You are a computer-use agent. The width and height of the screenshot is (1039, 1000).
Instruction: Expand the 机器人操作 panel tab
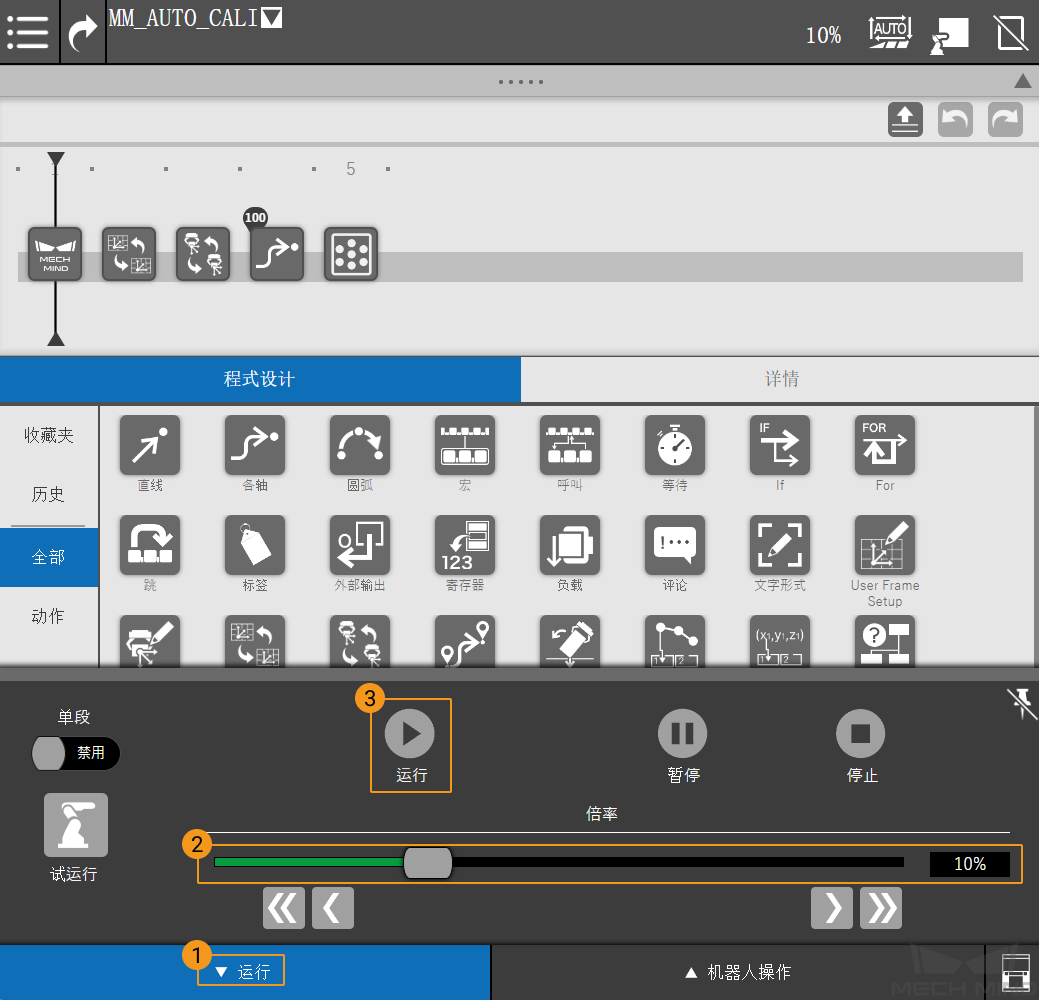click(738, 972)
